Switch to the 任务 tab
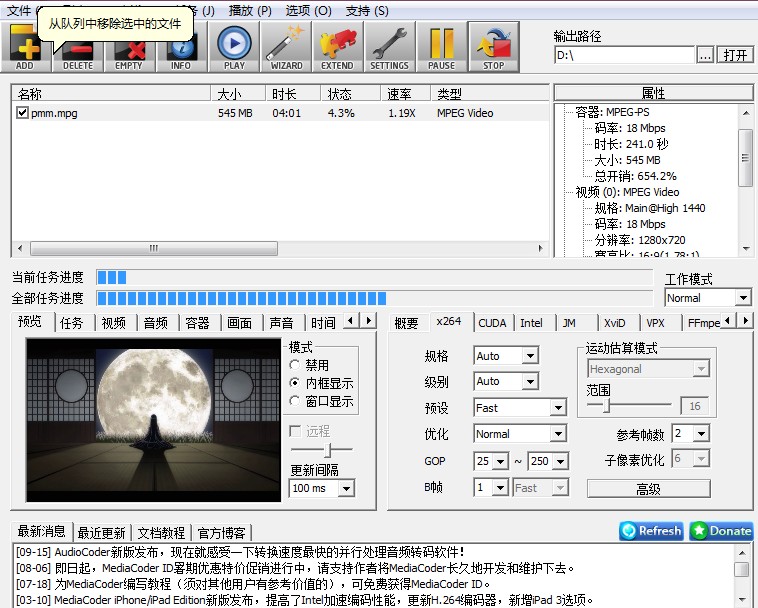The width and height of the screenshot is (758, 608). pyautogui.click(x=72, y=323)
